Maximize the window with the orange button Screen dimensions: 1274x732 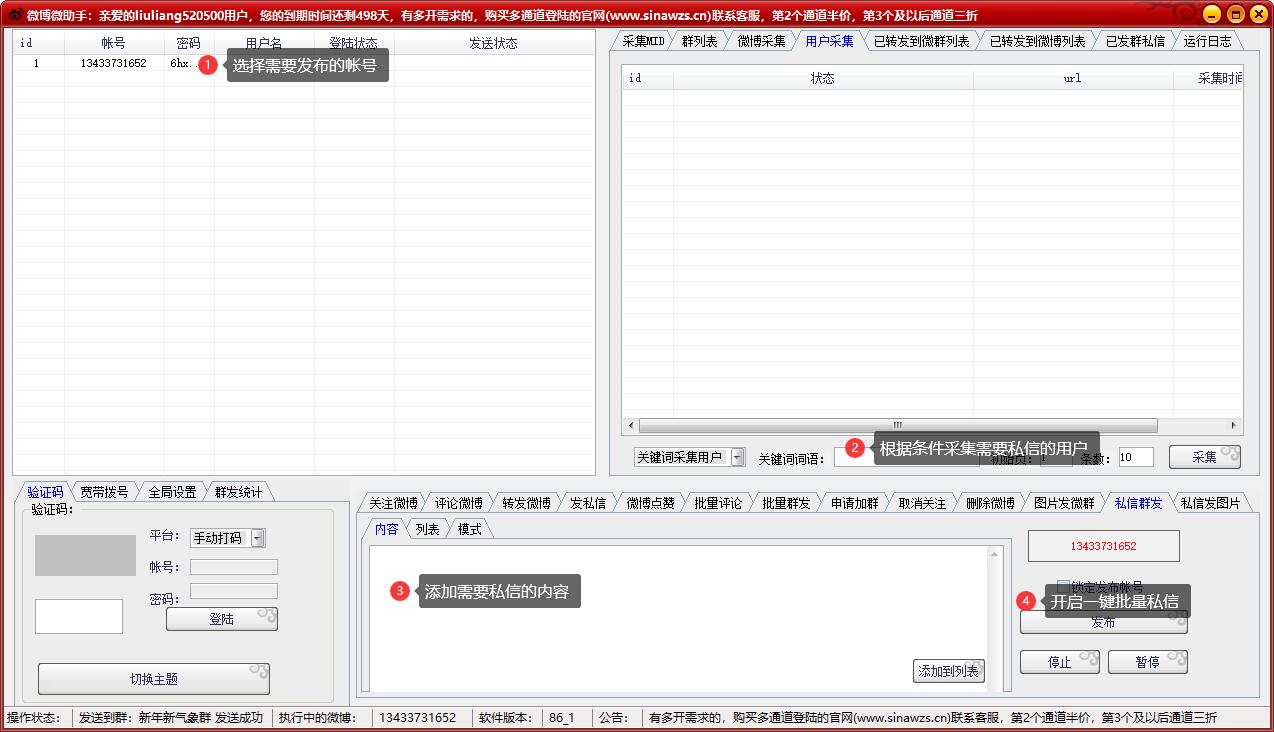(1235, 14)
